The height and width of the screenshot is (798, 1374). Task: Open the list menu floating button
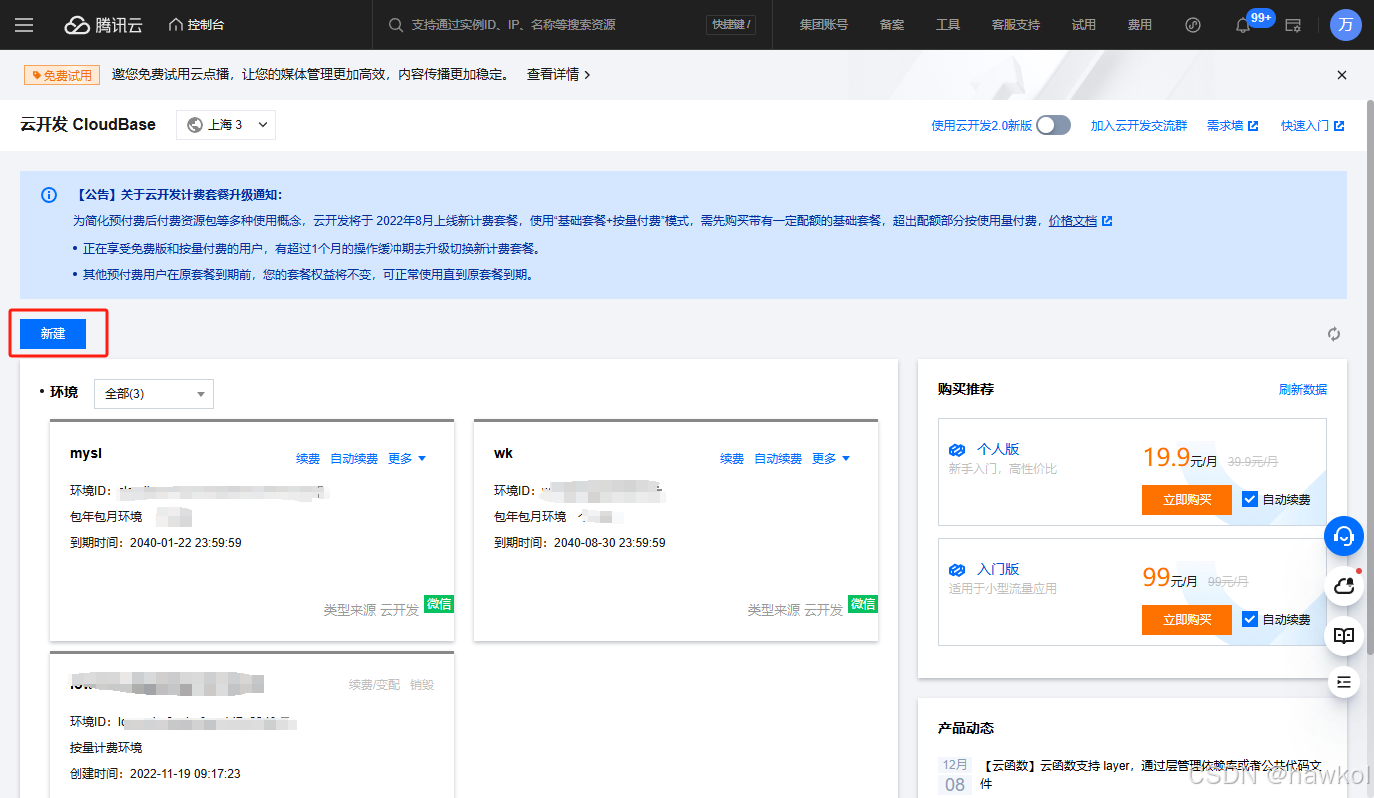point(1344,682)
